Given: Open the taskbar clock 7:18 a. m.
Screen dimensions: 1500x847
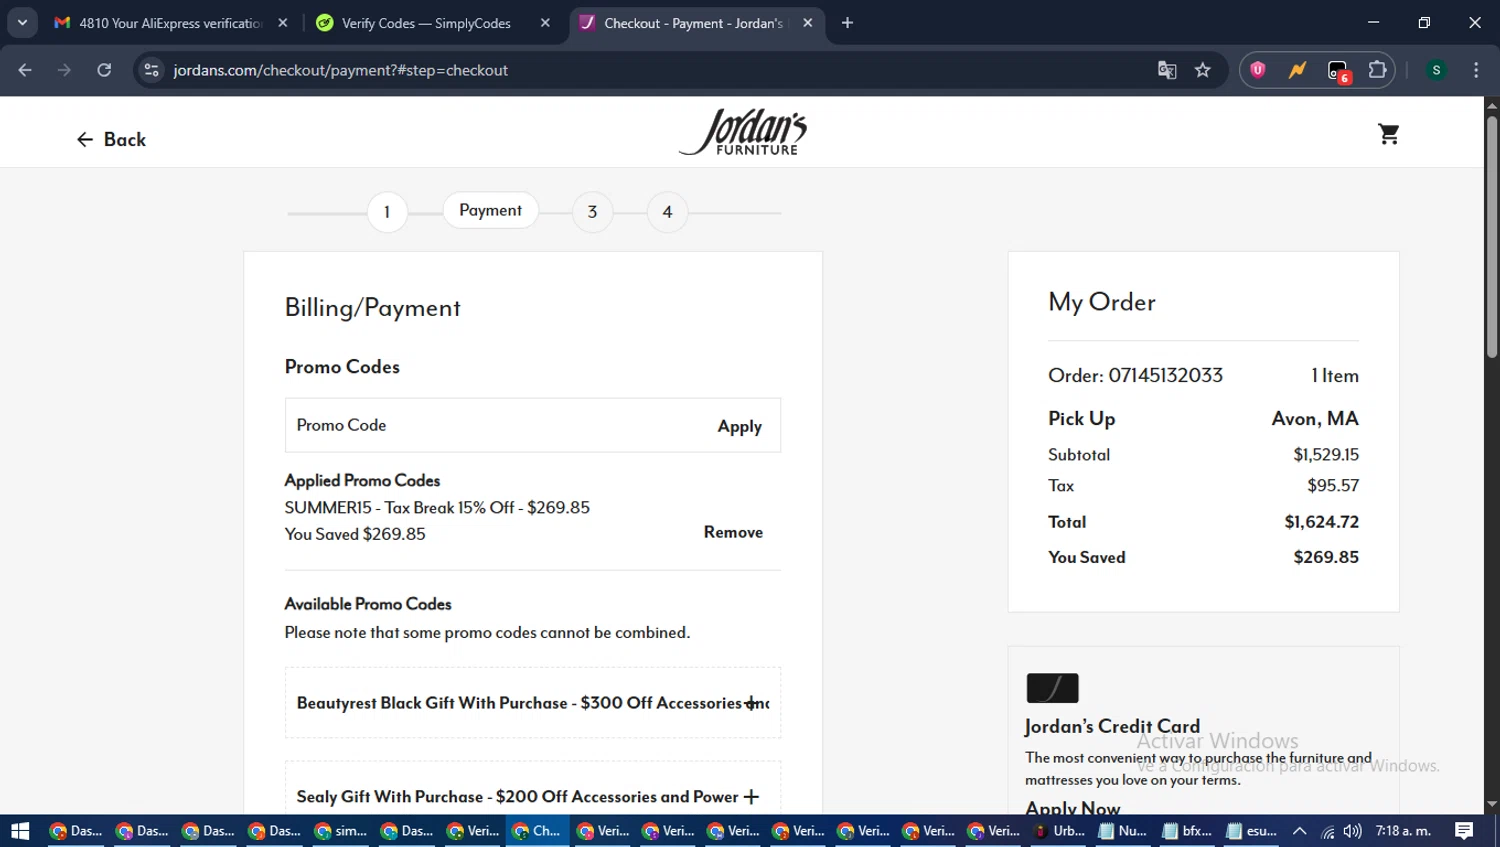Looking at the screenshot, I should point(1404,831).
